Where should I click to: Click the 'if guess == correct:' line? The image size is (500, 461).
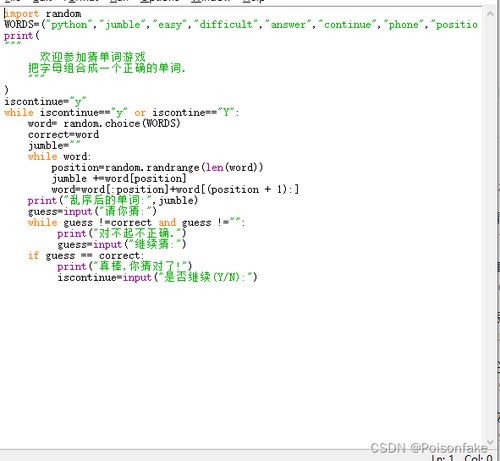(x=86, y=256)
